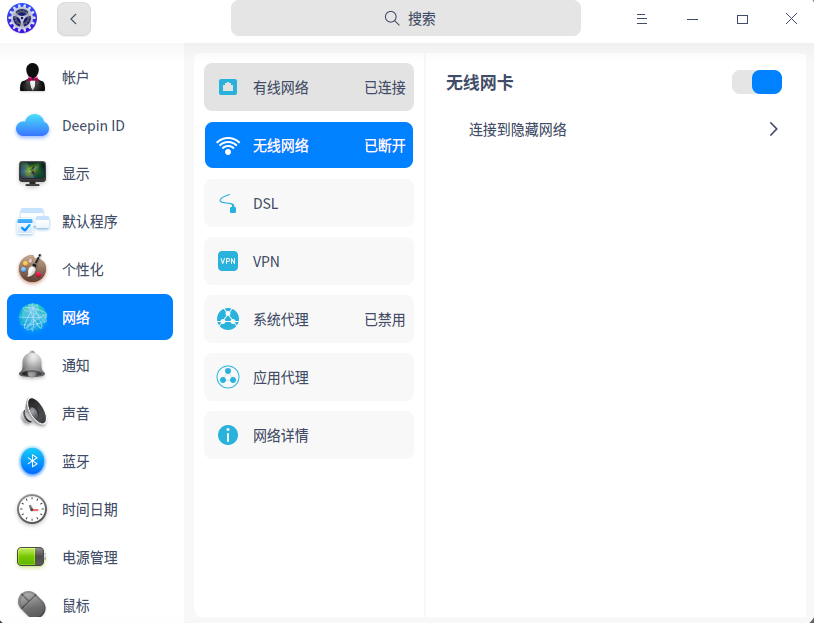
Task: Toggle the 无线网卡 wireless adapter switch
Action: (757, 82)
